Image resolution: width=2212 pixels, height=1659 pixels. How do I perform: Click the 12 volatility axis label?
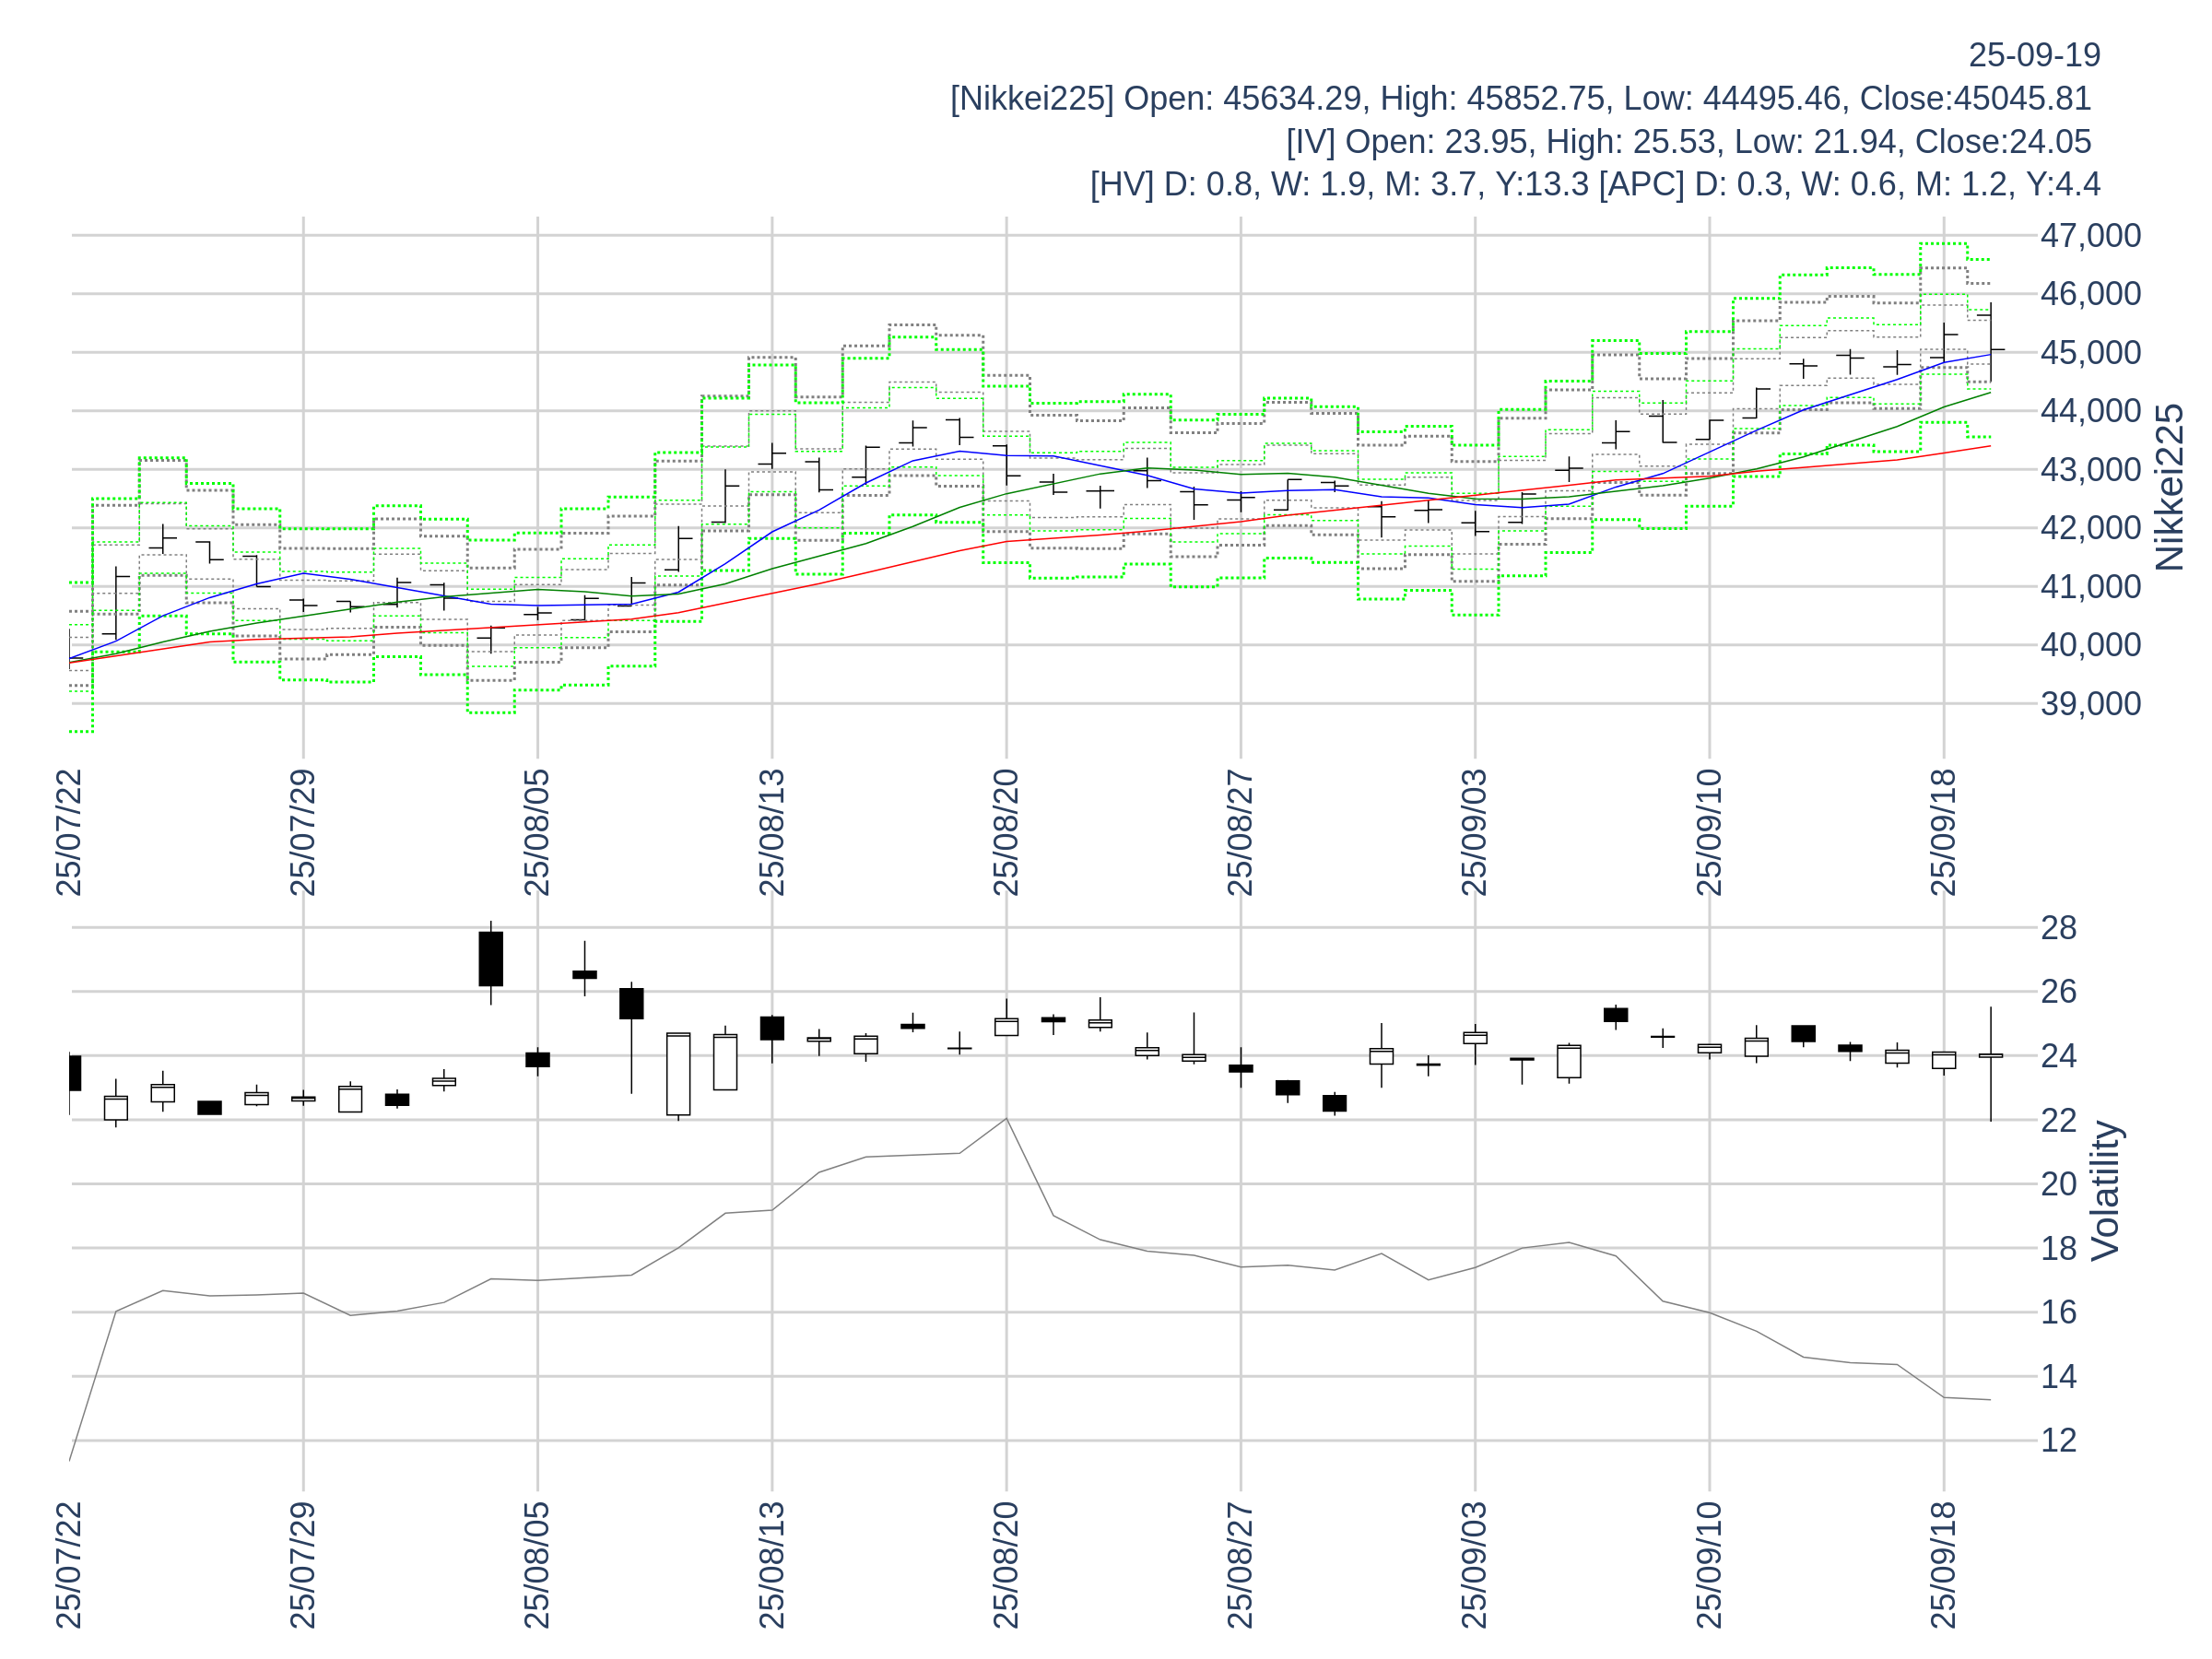(x=2059, y=1440)
